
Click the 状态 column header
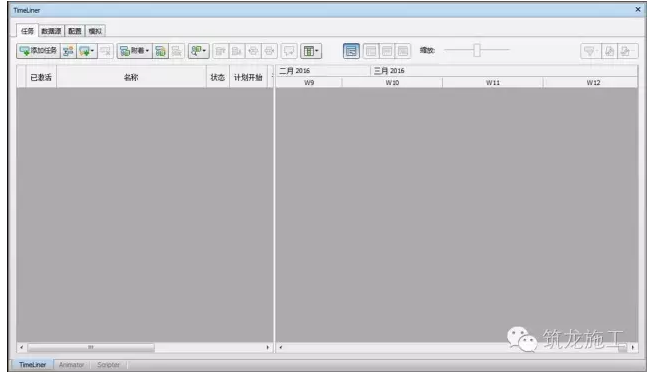coord(218,77)
